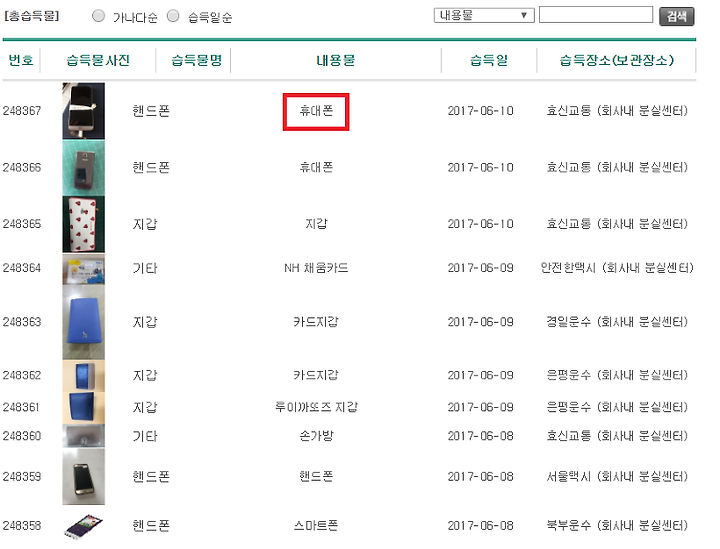Screen dimensions: 720x549
Task: Select the 가나다순 sort radio button
Action: [x=98, y=16]
